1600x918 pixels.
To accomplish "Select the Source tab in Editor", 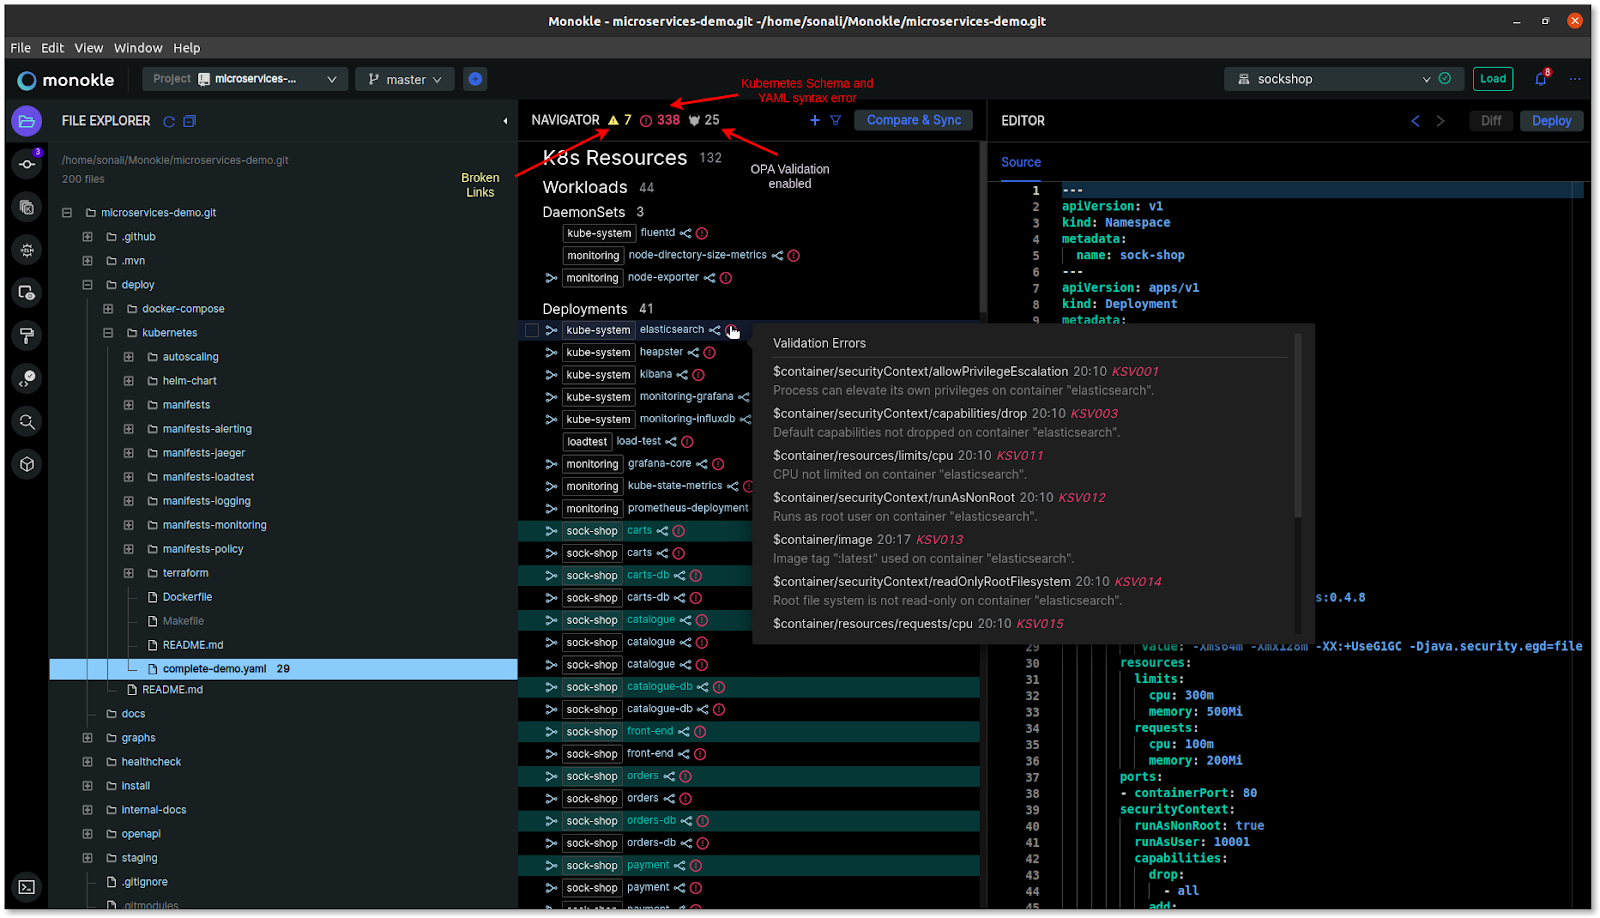I will point(1020,162).
